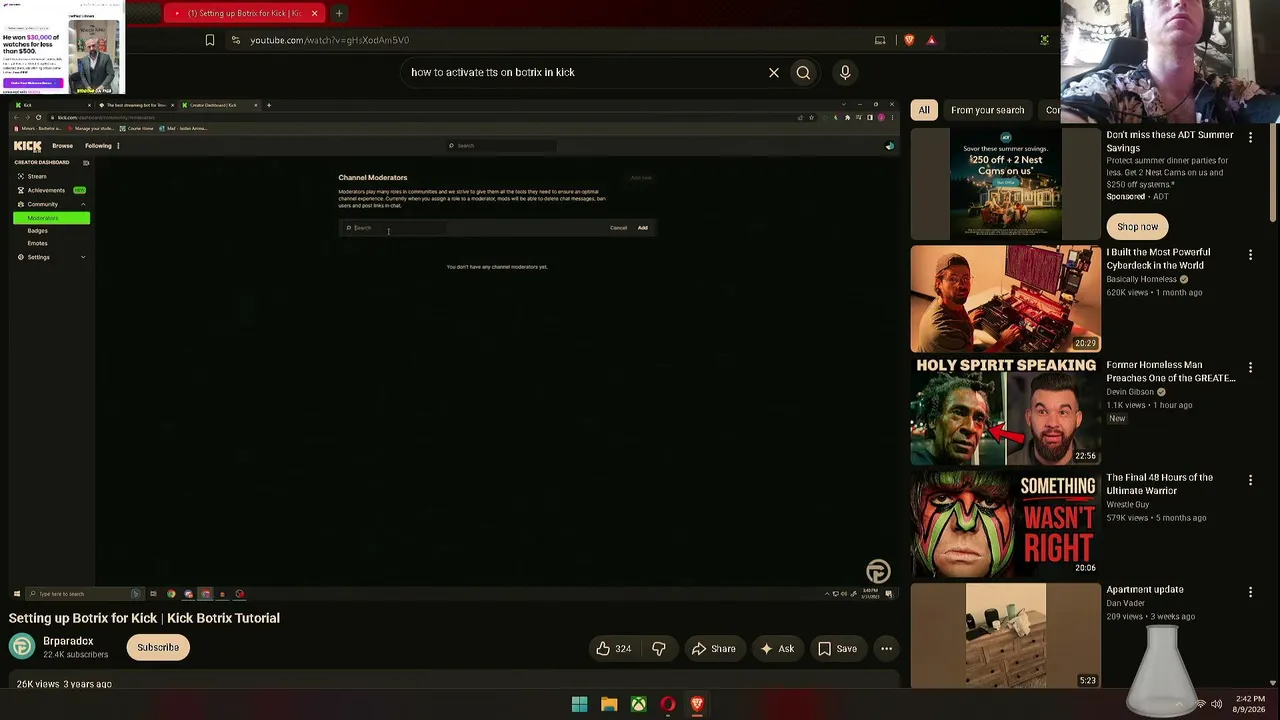
Task: Open the Windows Start menu
Action: coord(579,704)
